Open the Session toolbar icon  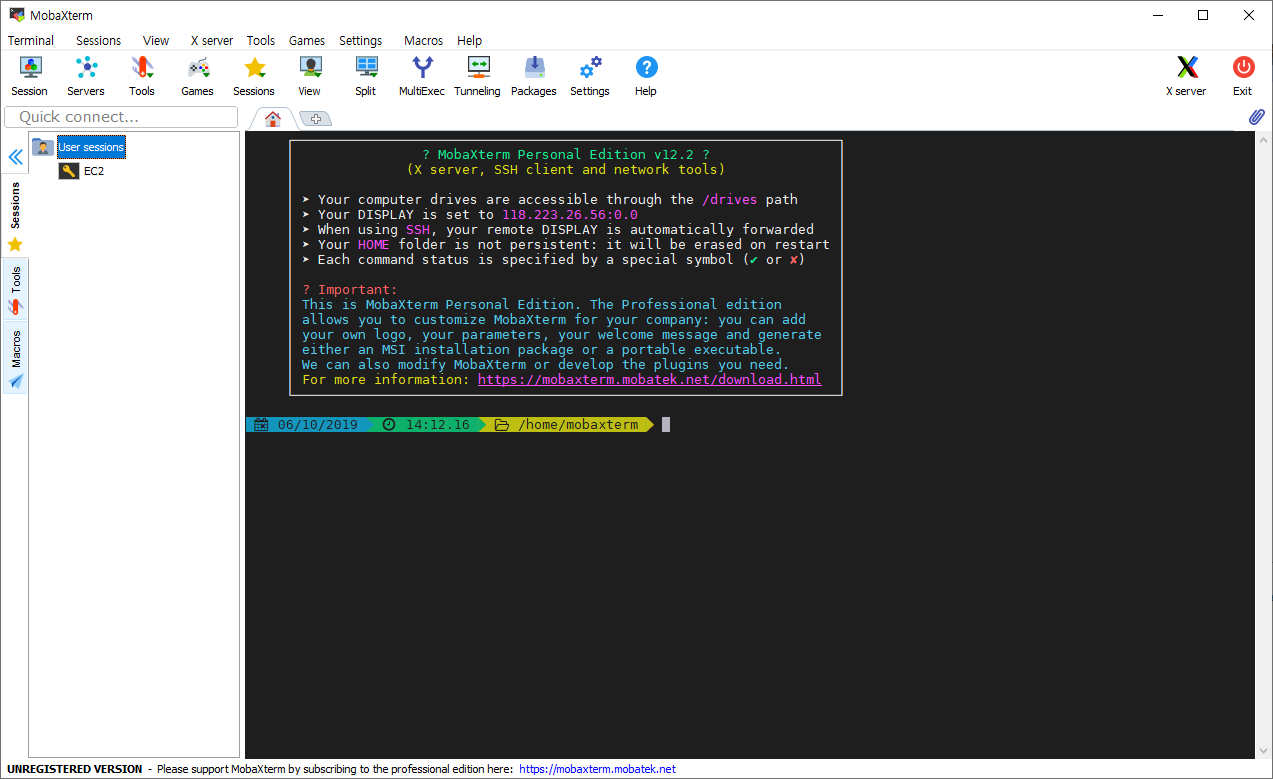[x=30, y=76]
